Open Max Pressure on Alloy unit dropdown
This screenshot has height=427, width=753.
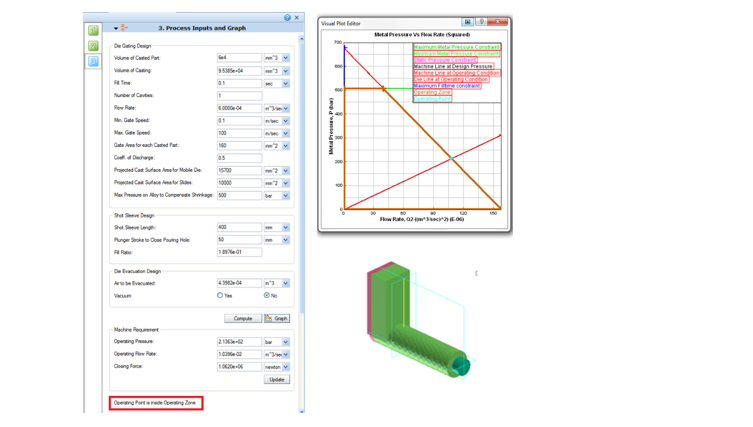tap(286, 195)
